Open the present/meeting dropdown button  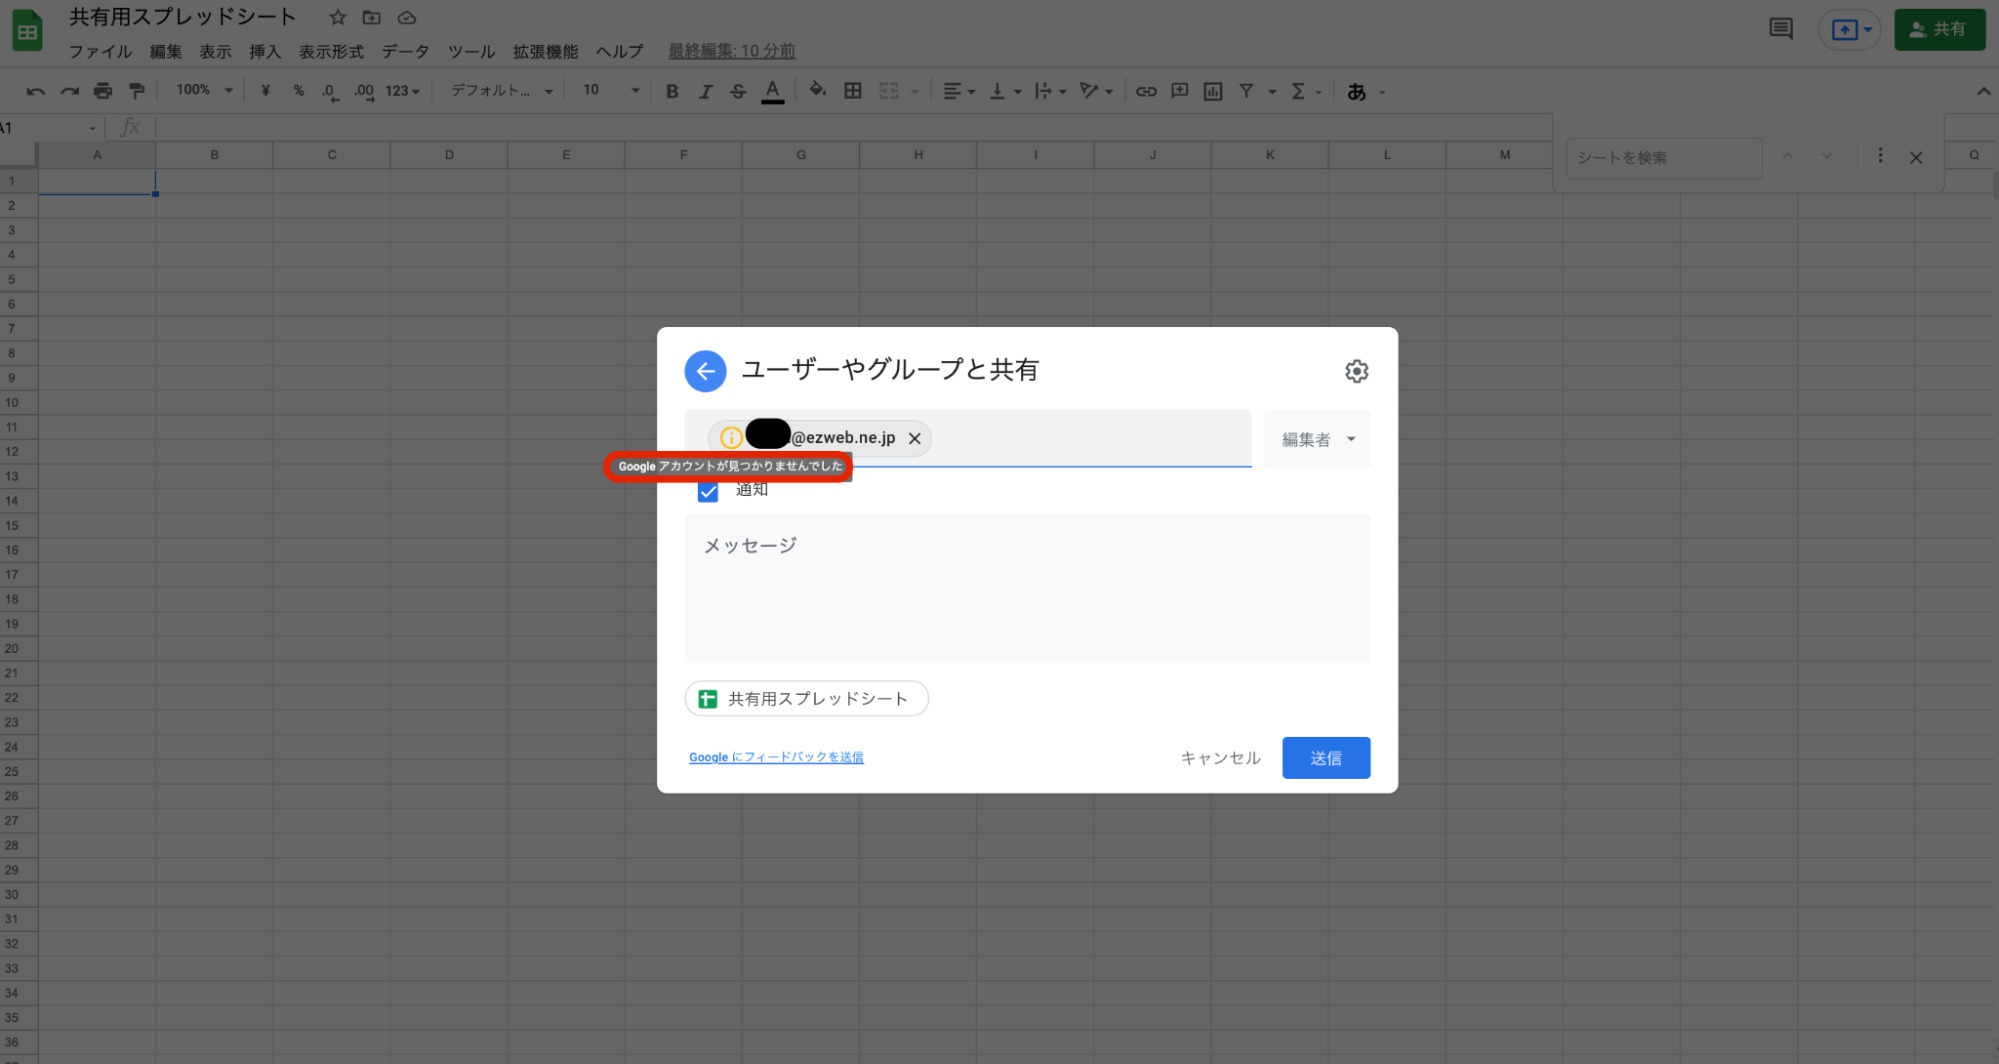[1851, 30]
